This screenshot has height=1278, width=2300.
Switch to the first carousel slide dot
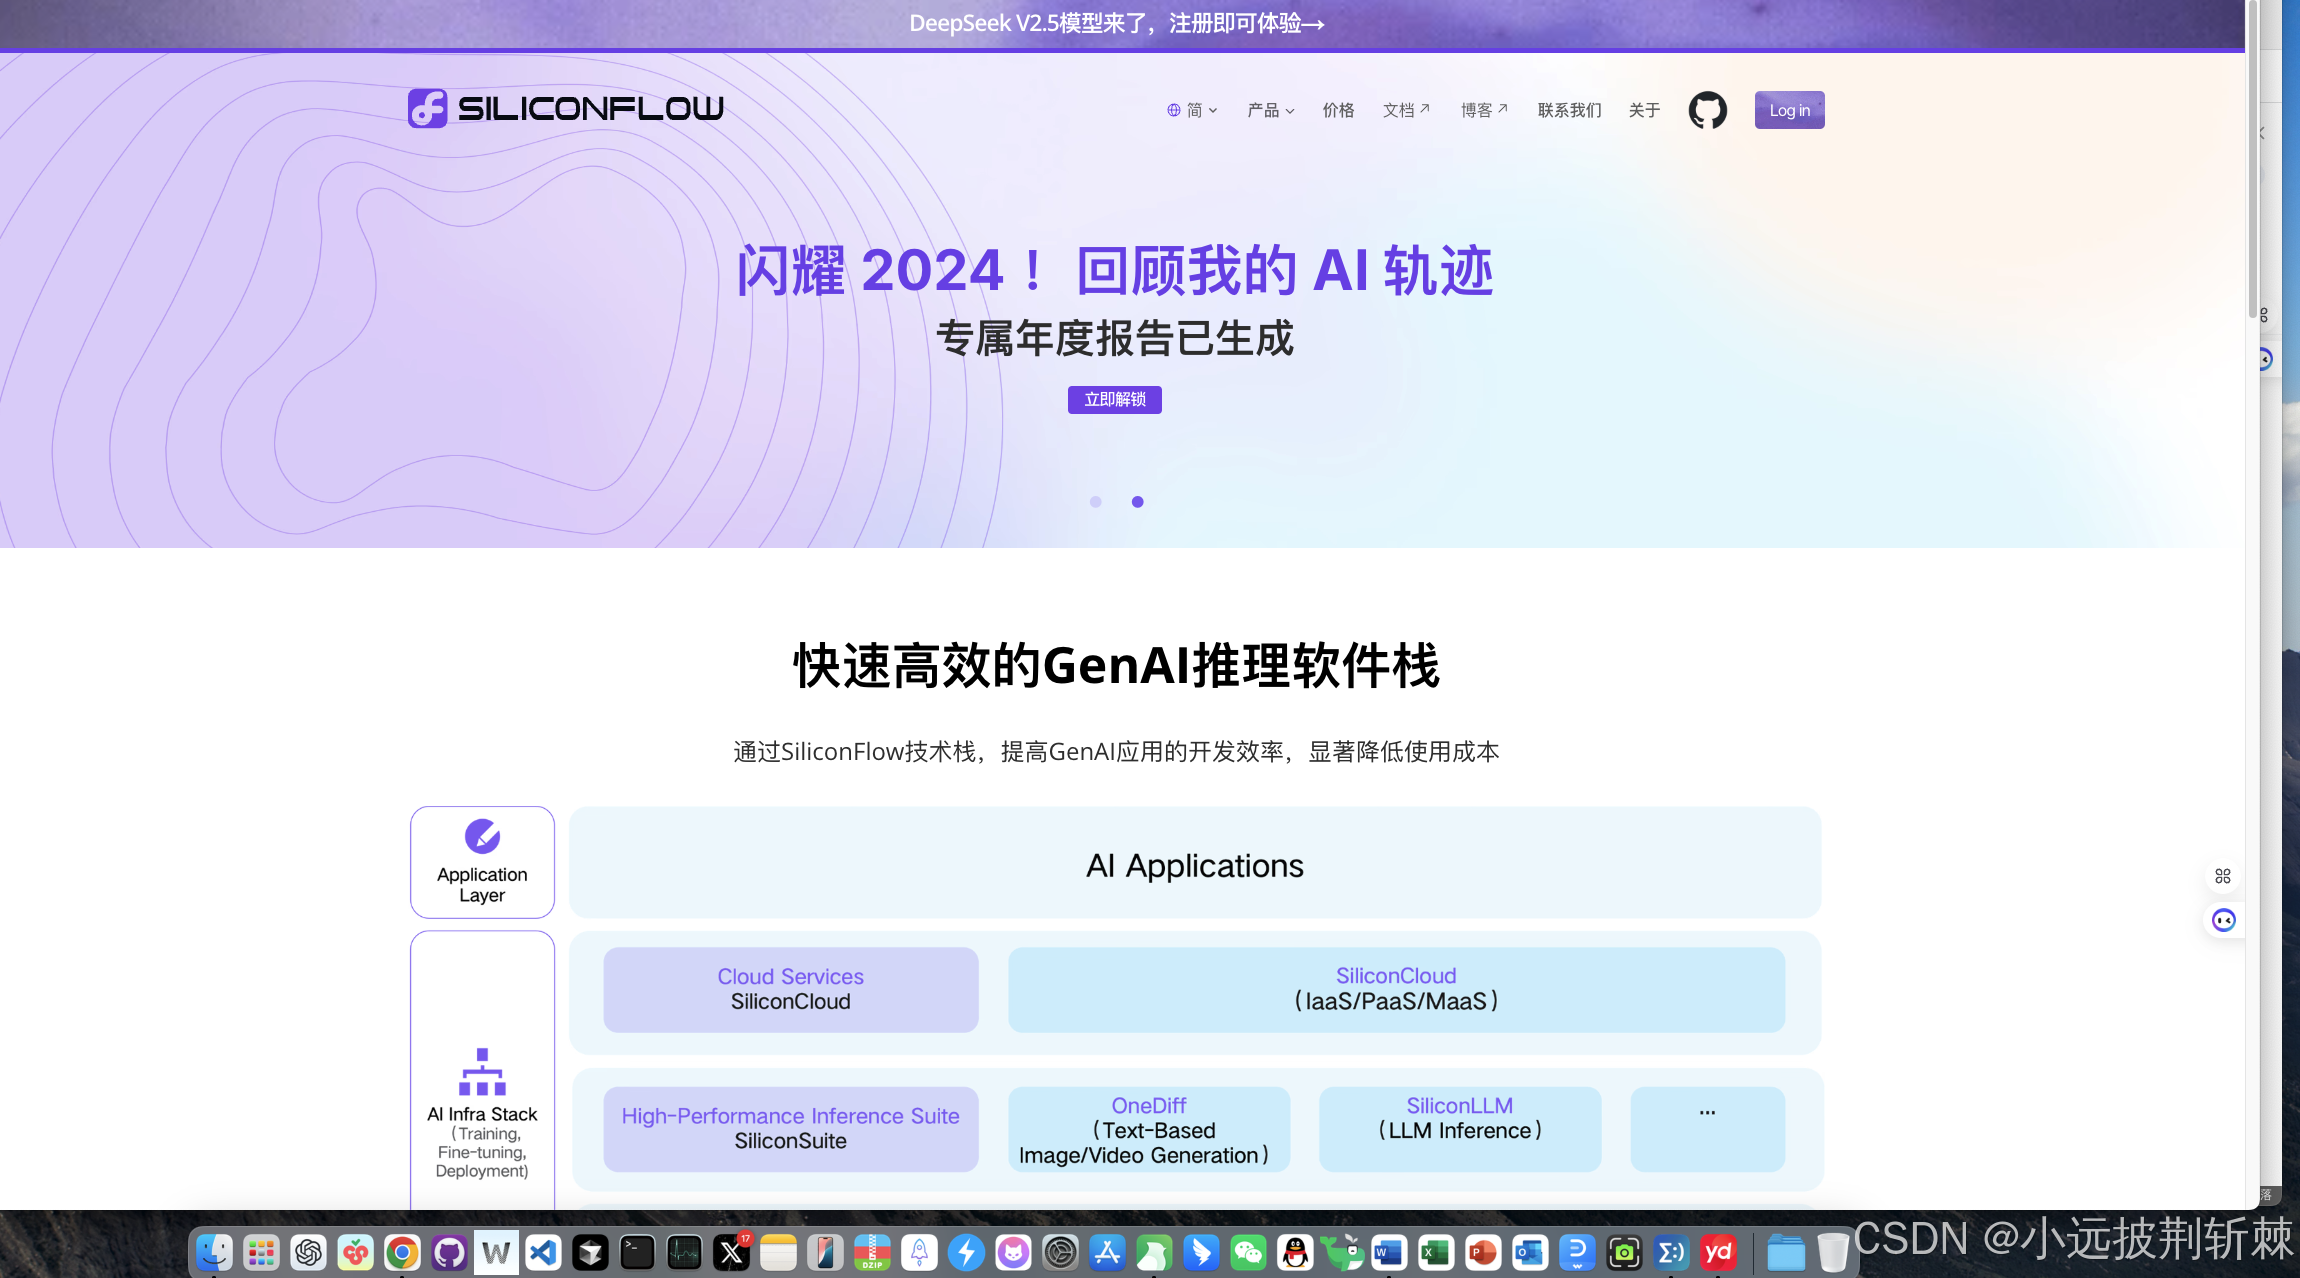click(1096, 502)
